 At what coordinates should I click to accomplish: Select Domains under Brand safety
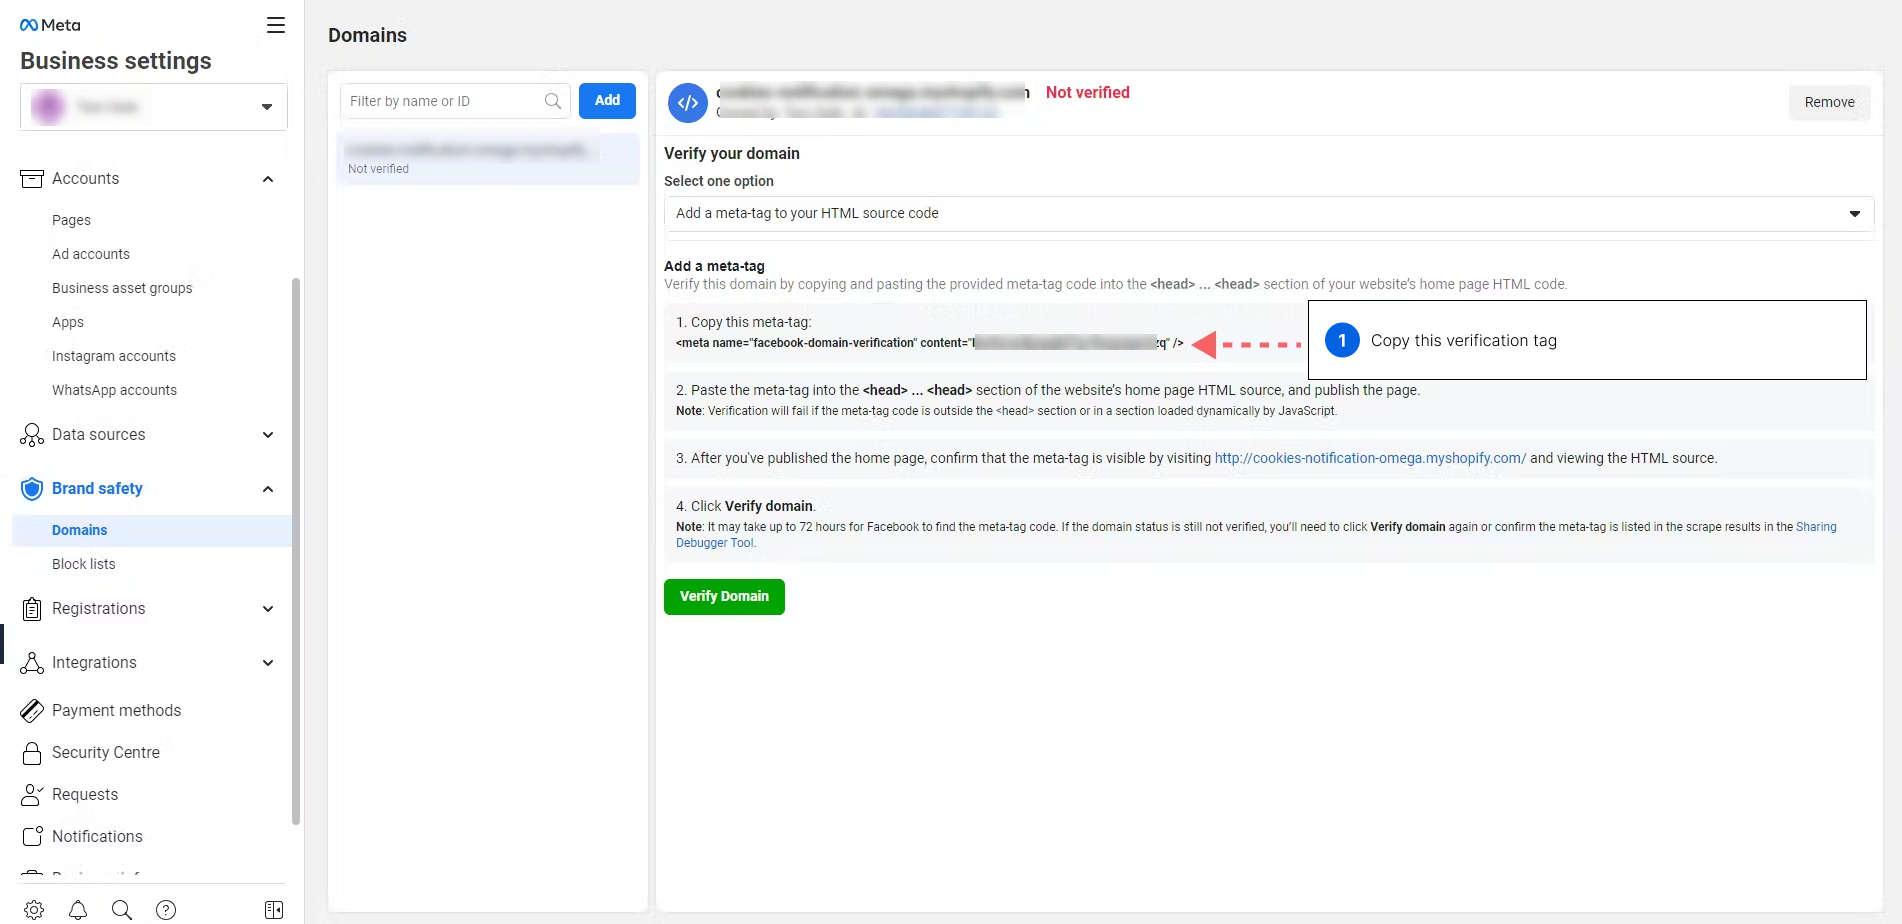click(80, 530)
